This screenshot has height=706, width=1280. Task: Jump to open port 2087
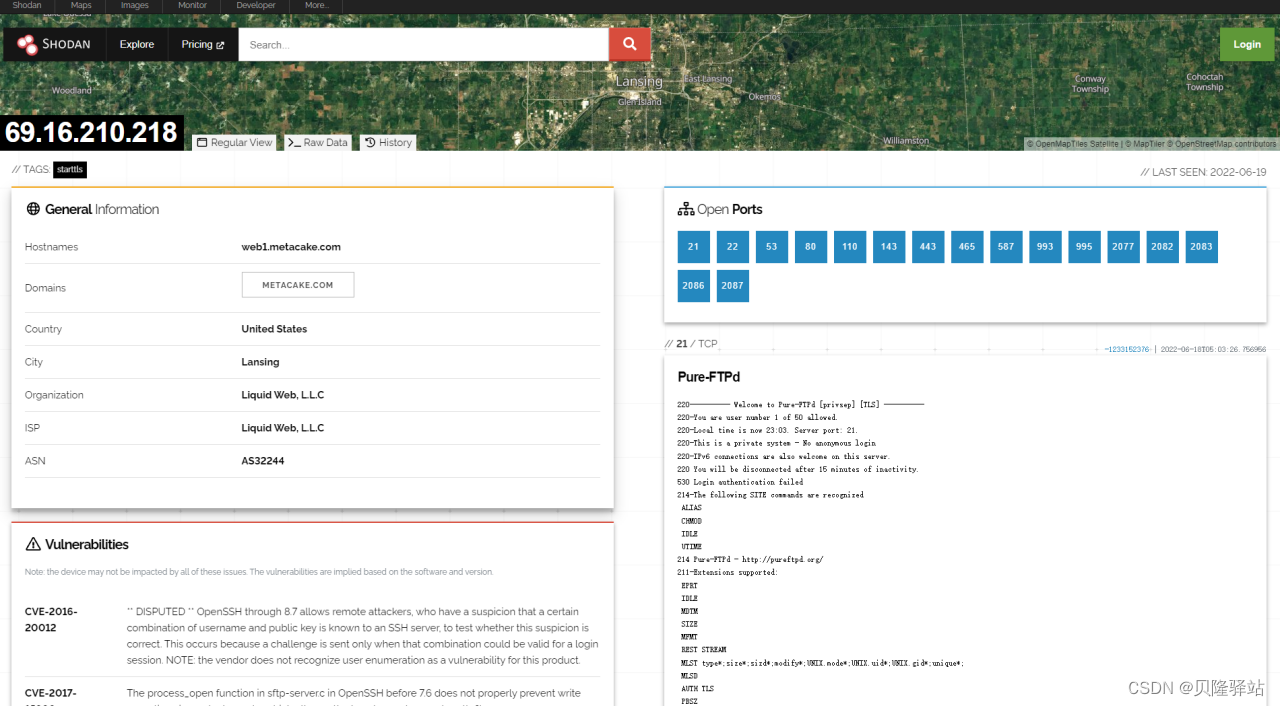coord(733,285)
